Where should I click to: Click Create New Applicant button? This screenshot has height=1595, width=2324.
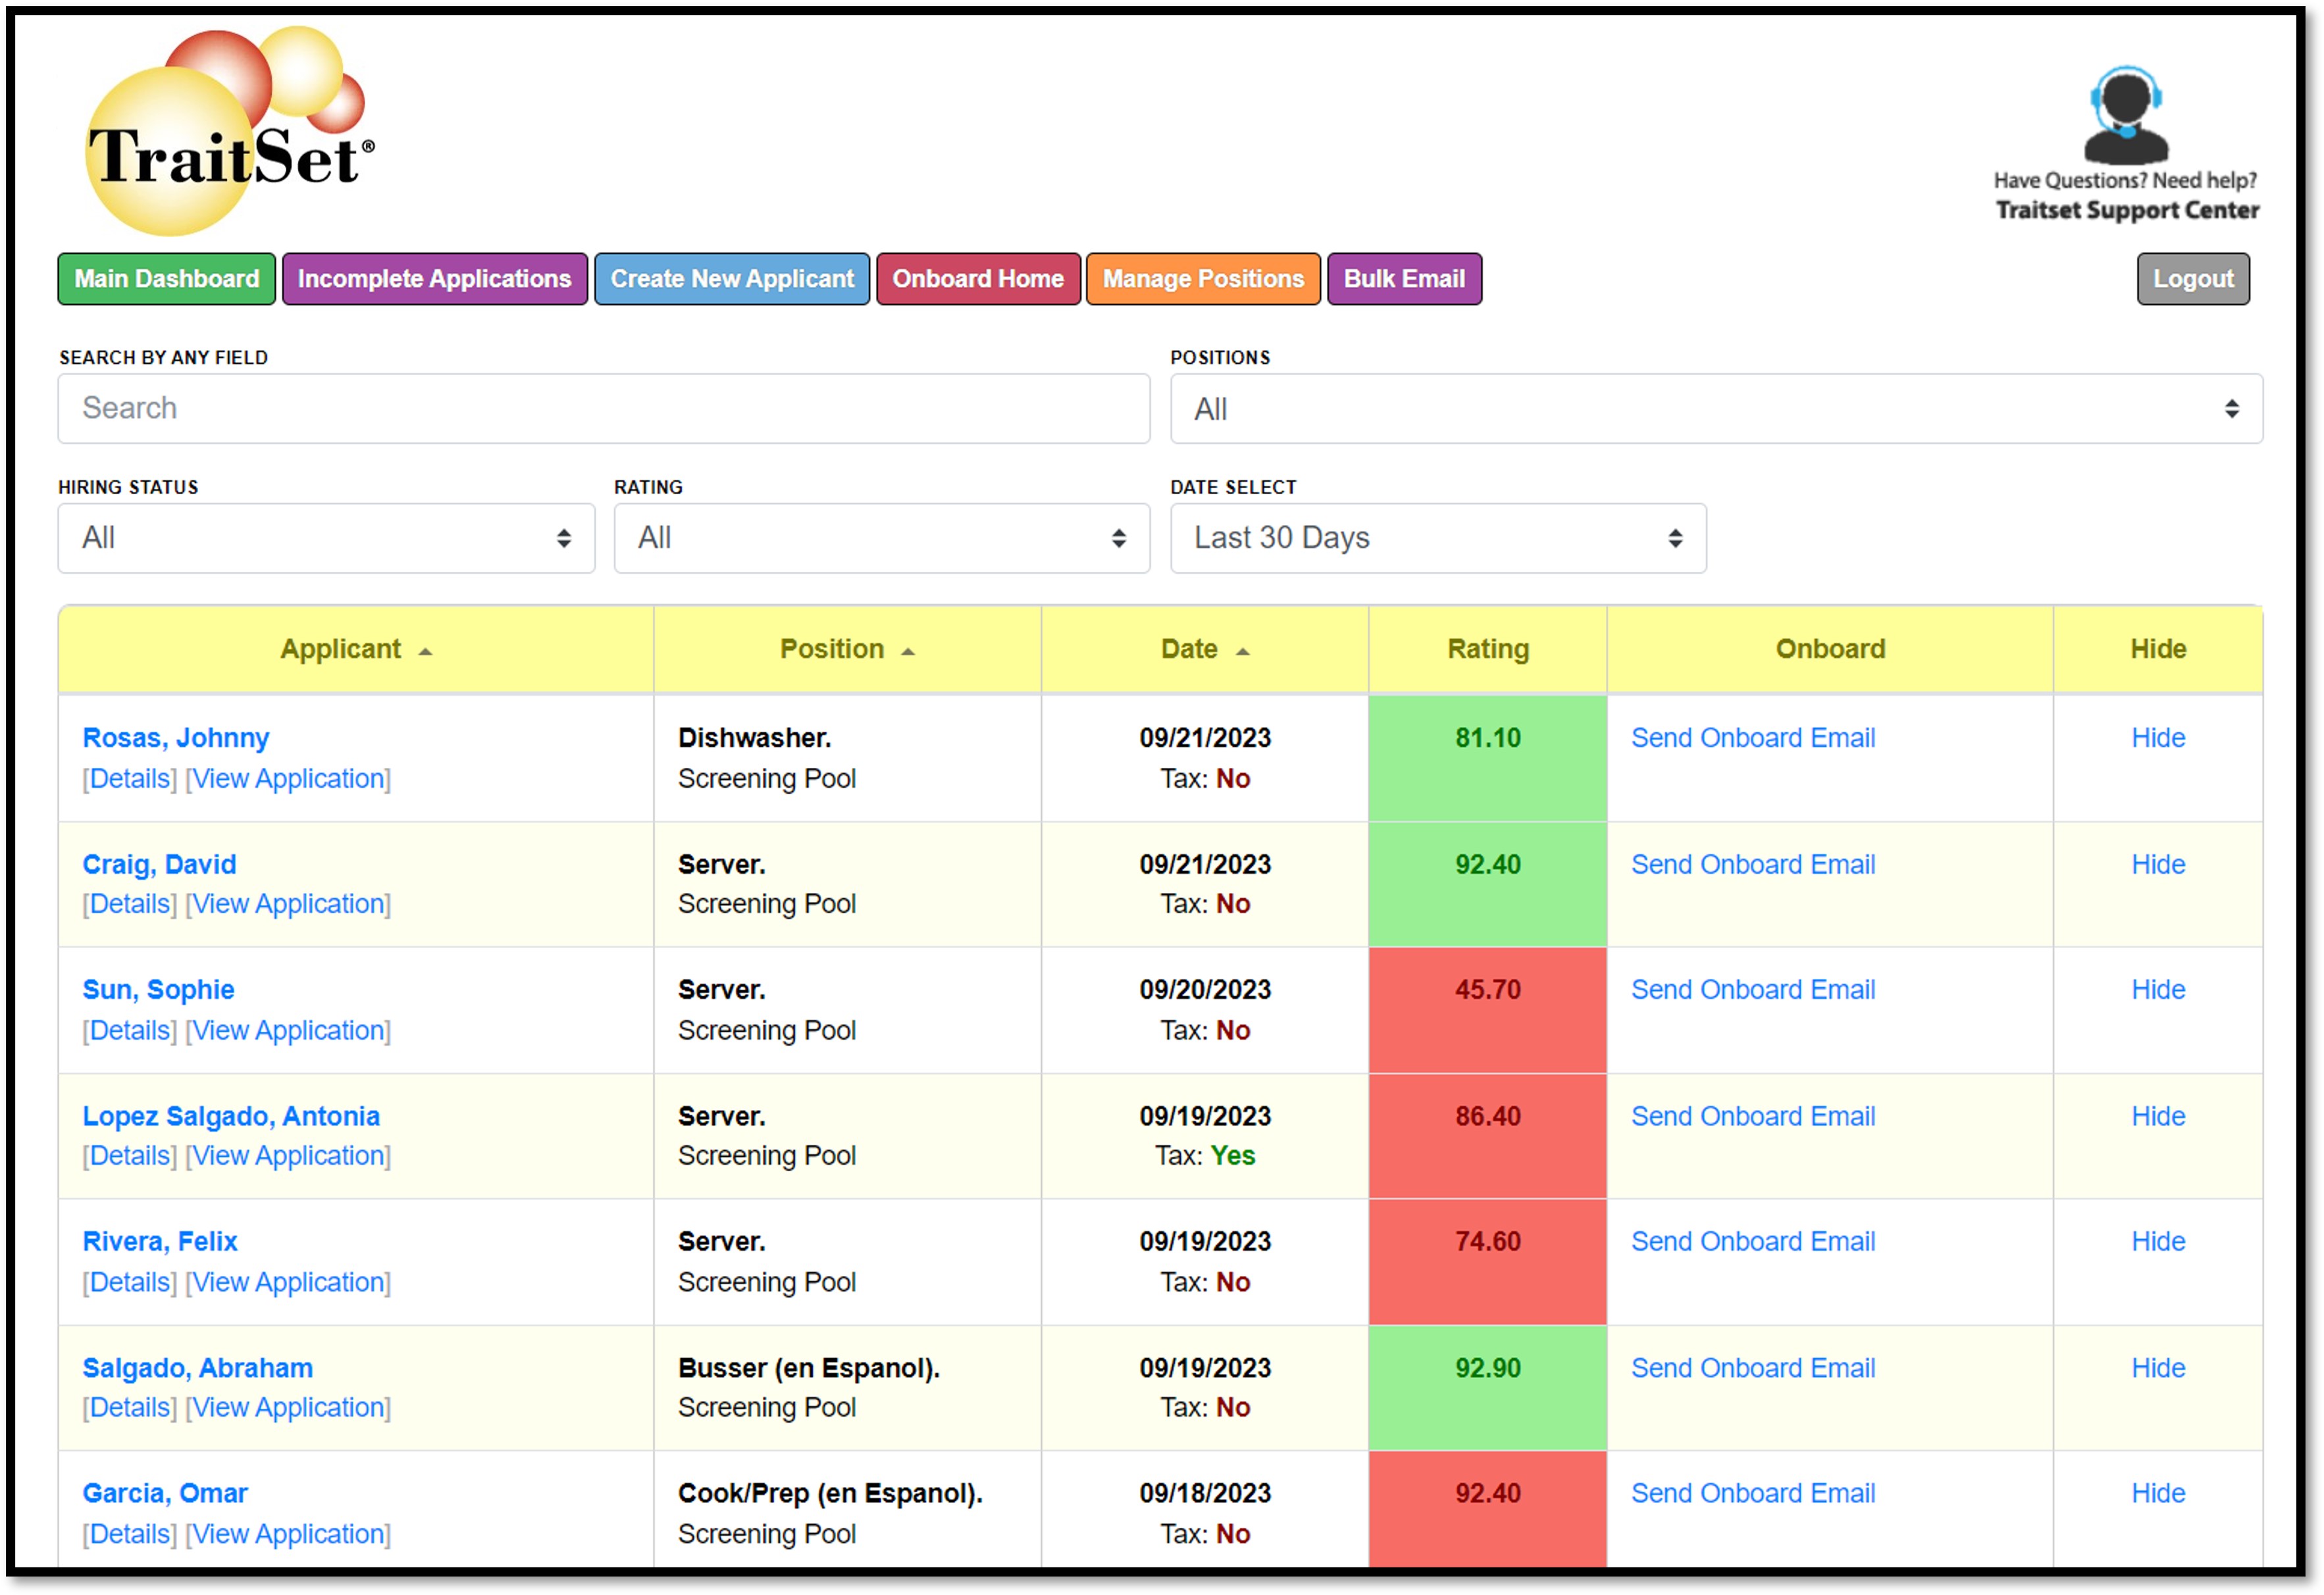coord(732,279)
